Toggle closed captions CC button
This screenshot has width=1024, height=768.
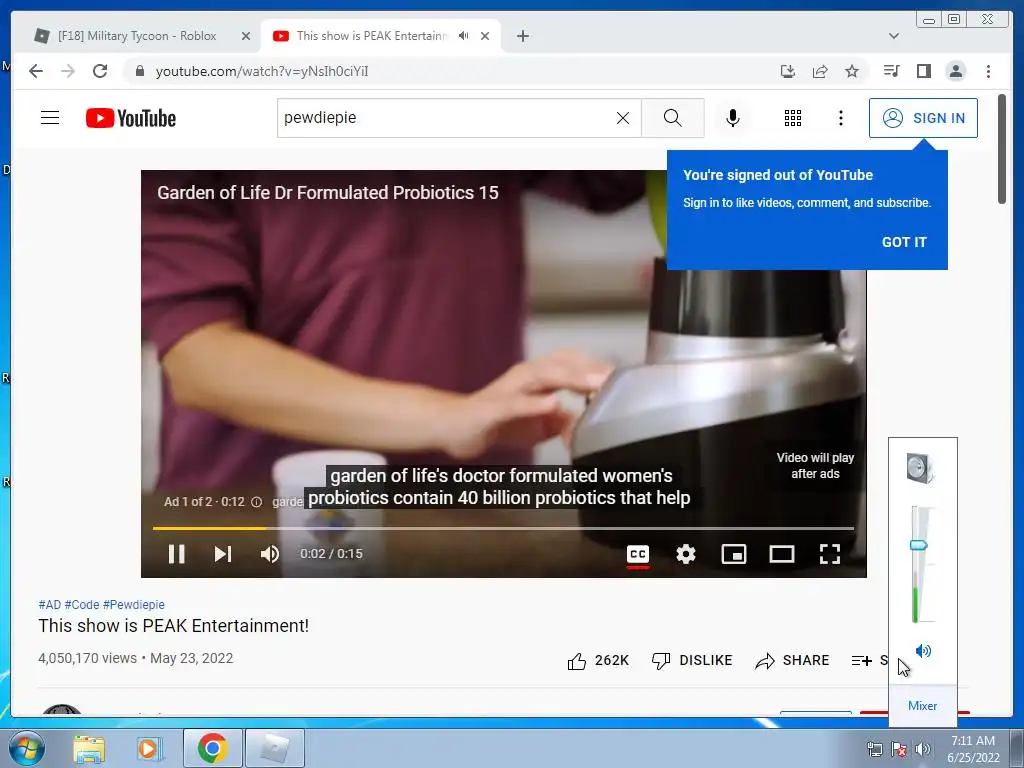pyautogui.click(x=638, y=554)
